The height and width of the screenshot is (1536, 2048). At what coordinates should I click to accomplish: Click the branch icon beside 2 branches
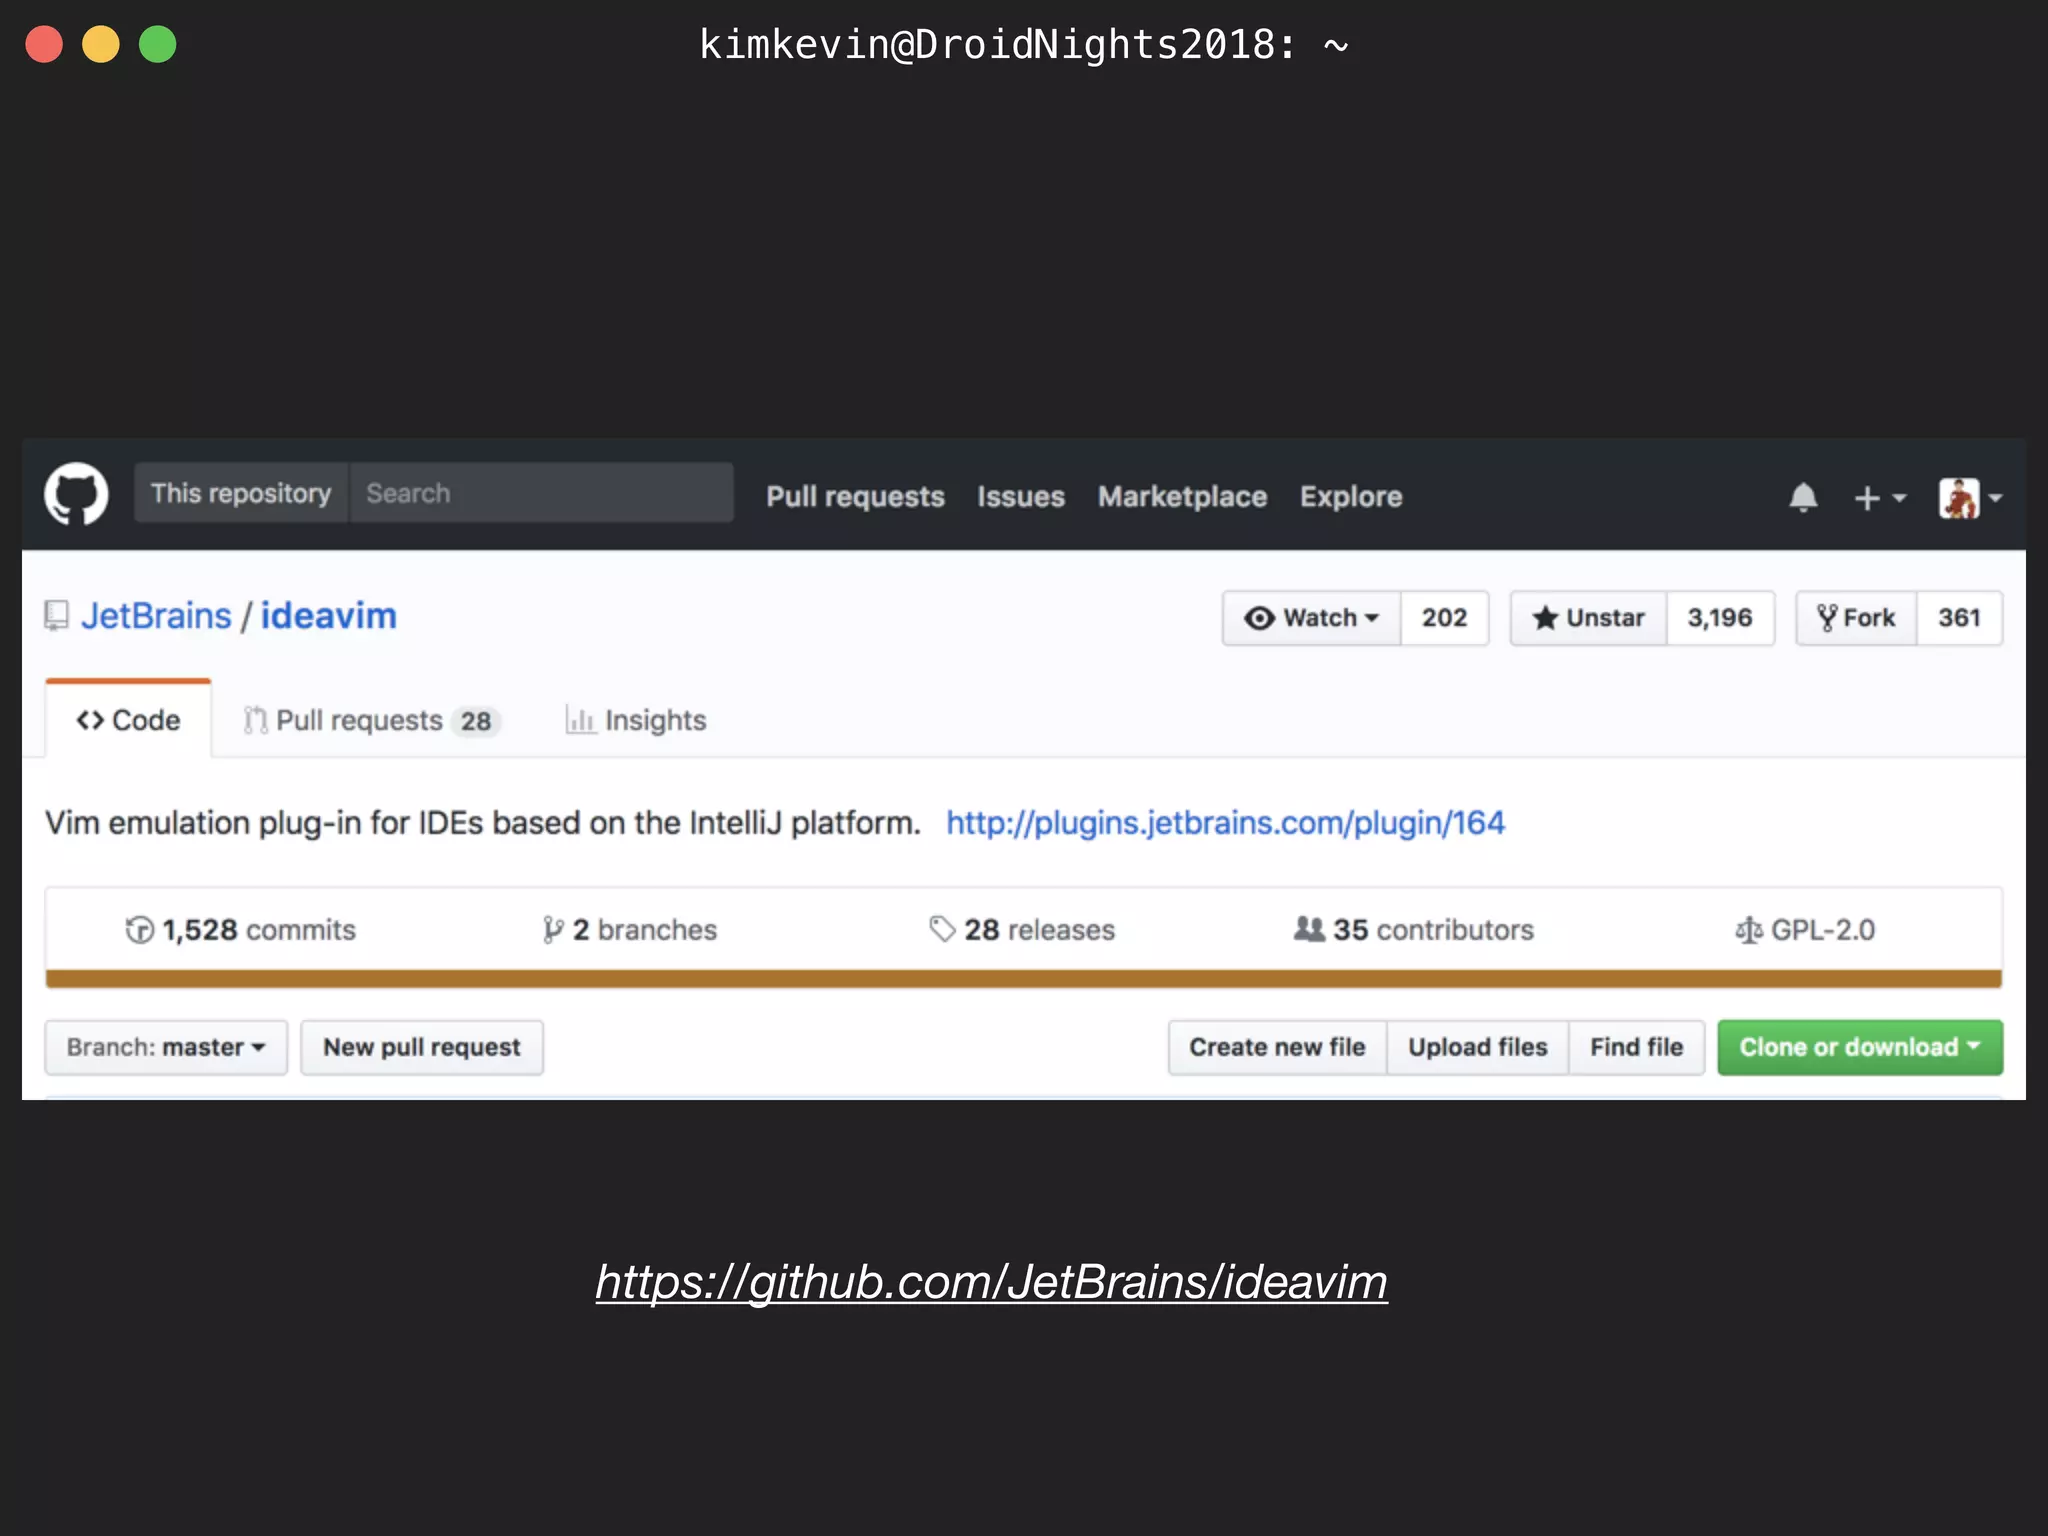point(553,930)
